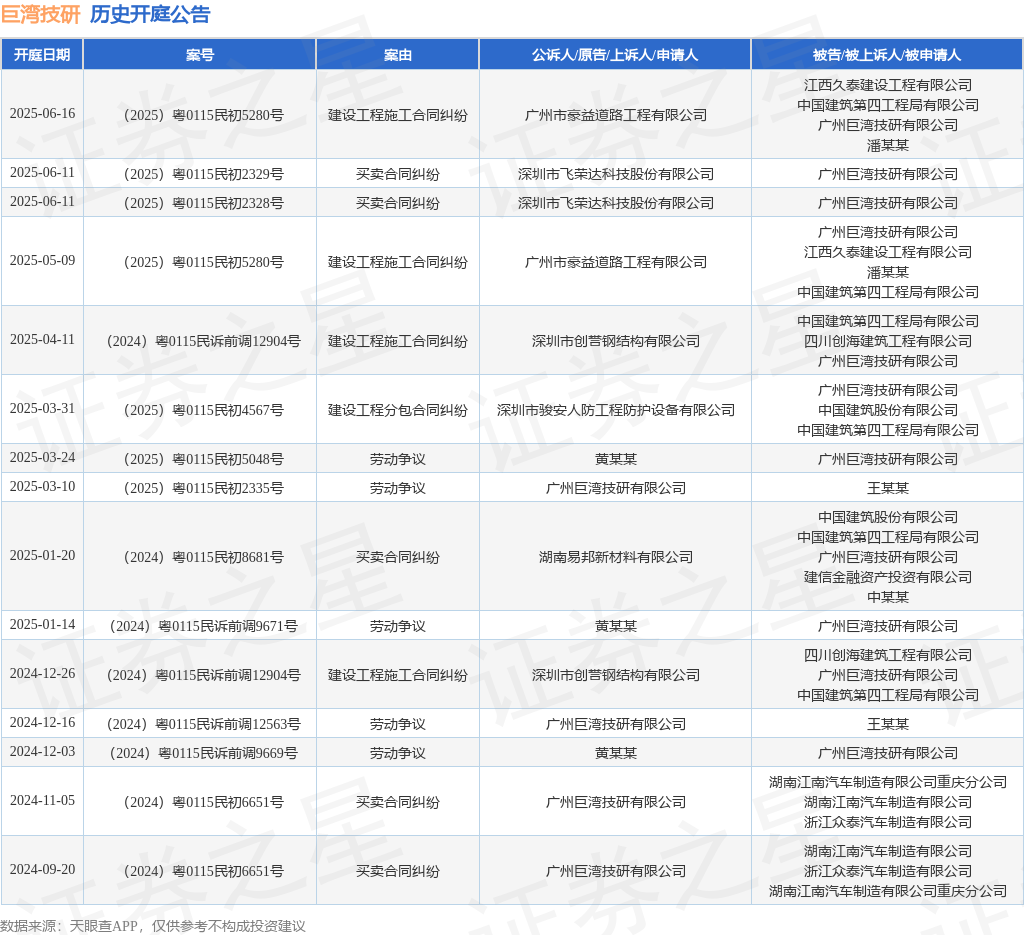Pick the date cell 2025-01-14
Image resolution: width=1024 pixels, height=935 pixels.
42,625
